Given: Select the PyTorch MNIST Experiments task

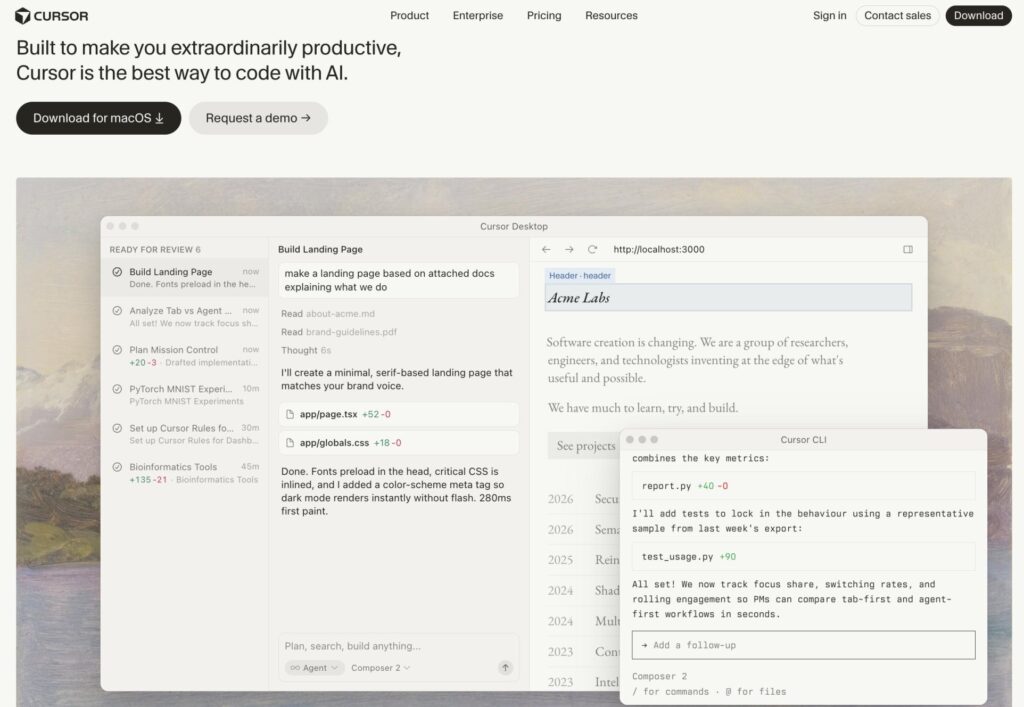Looking at the screenshot, I should click(x=185, y=395).
